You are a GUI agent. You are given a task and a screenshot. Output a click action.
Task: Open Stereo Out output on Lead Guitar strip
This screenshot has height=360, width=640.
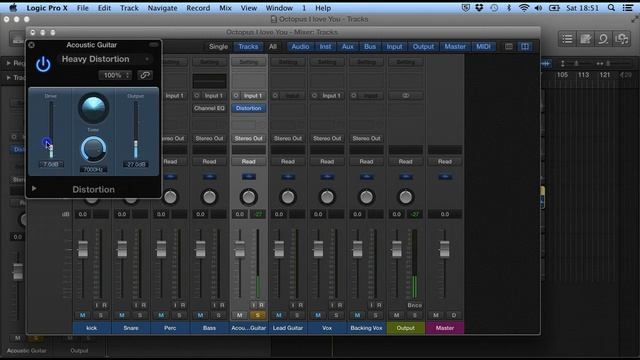pyautogui.click(x=288, y=138)
